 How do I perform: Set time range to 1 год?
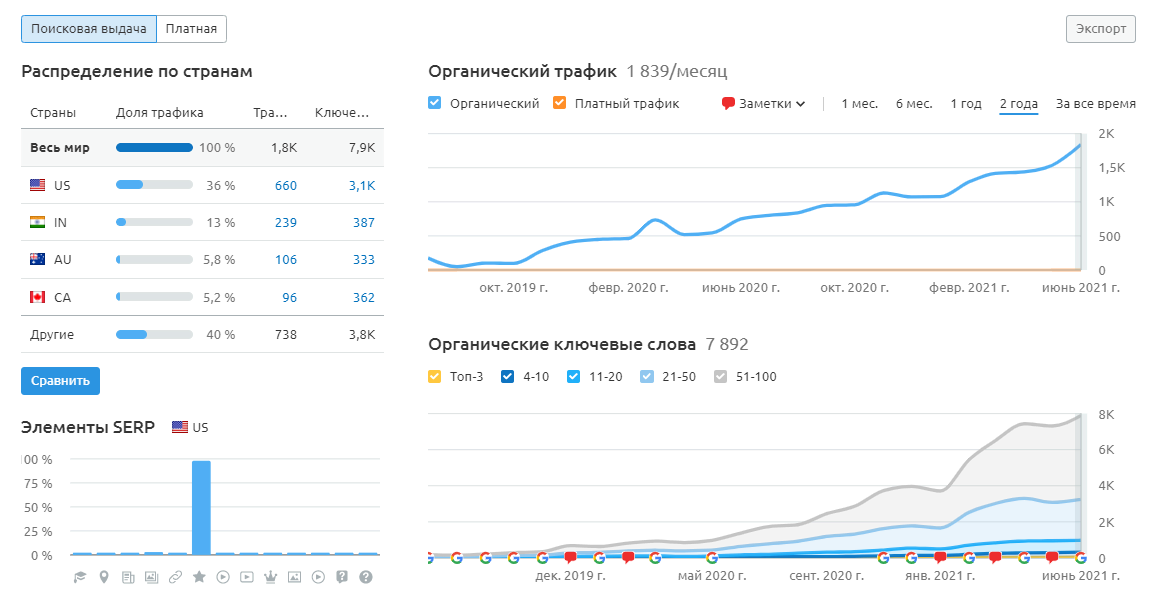click(965, 103)
